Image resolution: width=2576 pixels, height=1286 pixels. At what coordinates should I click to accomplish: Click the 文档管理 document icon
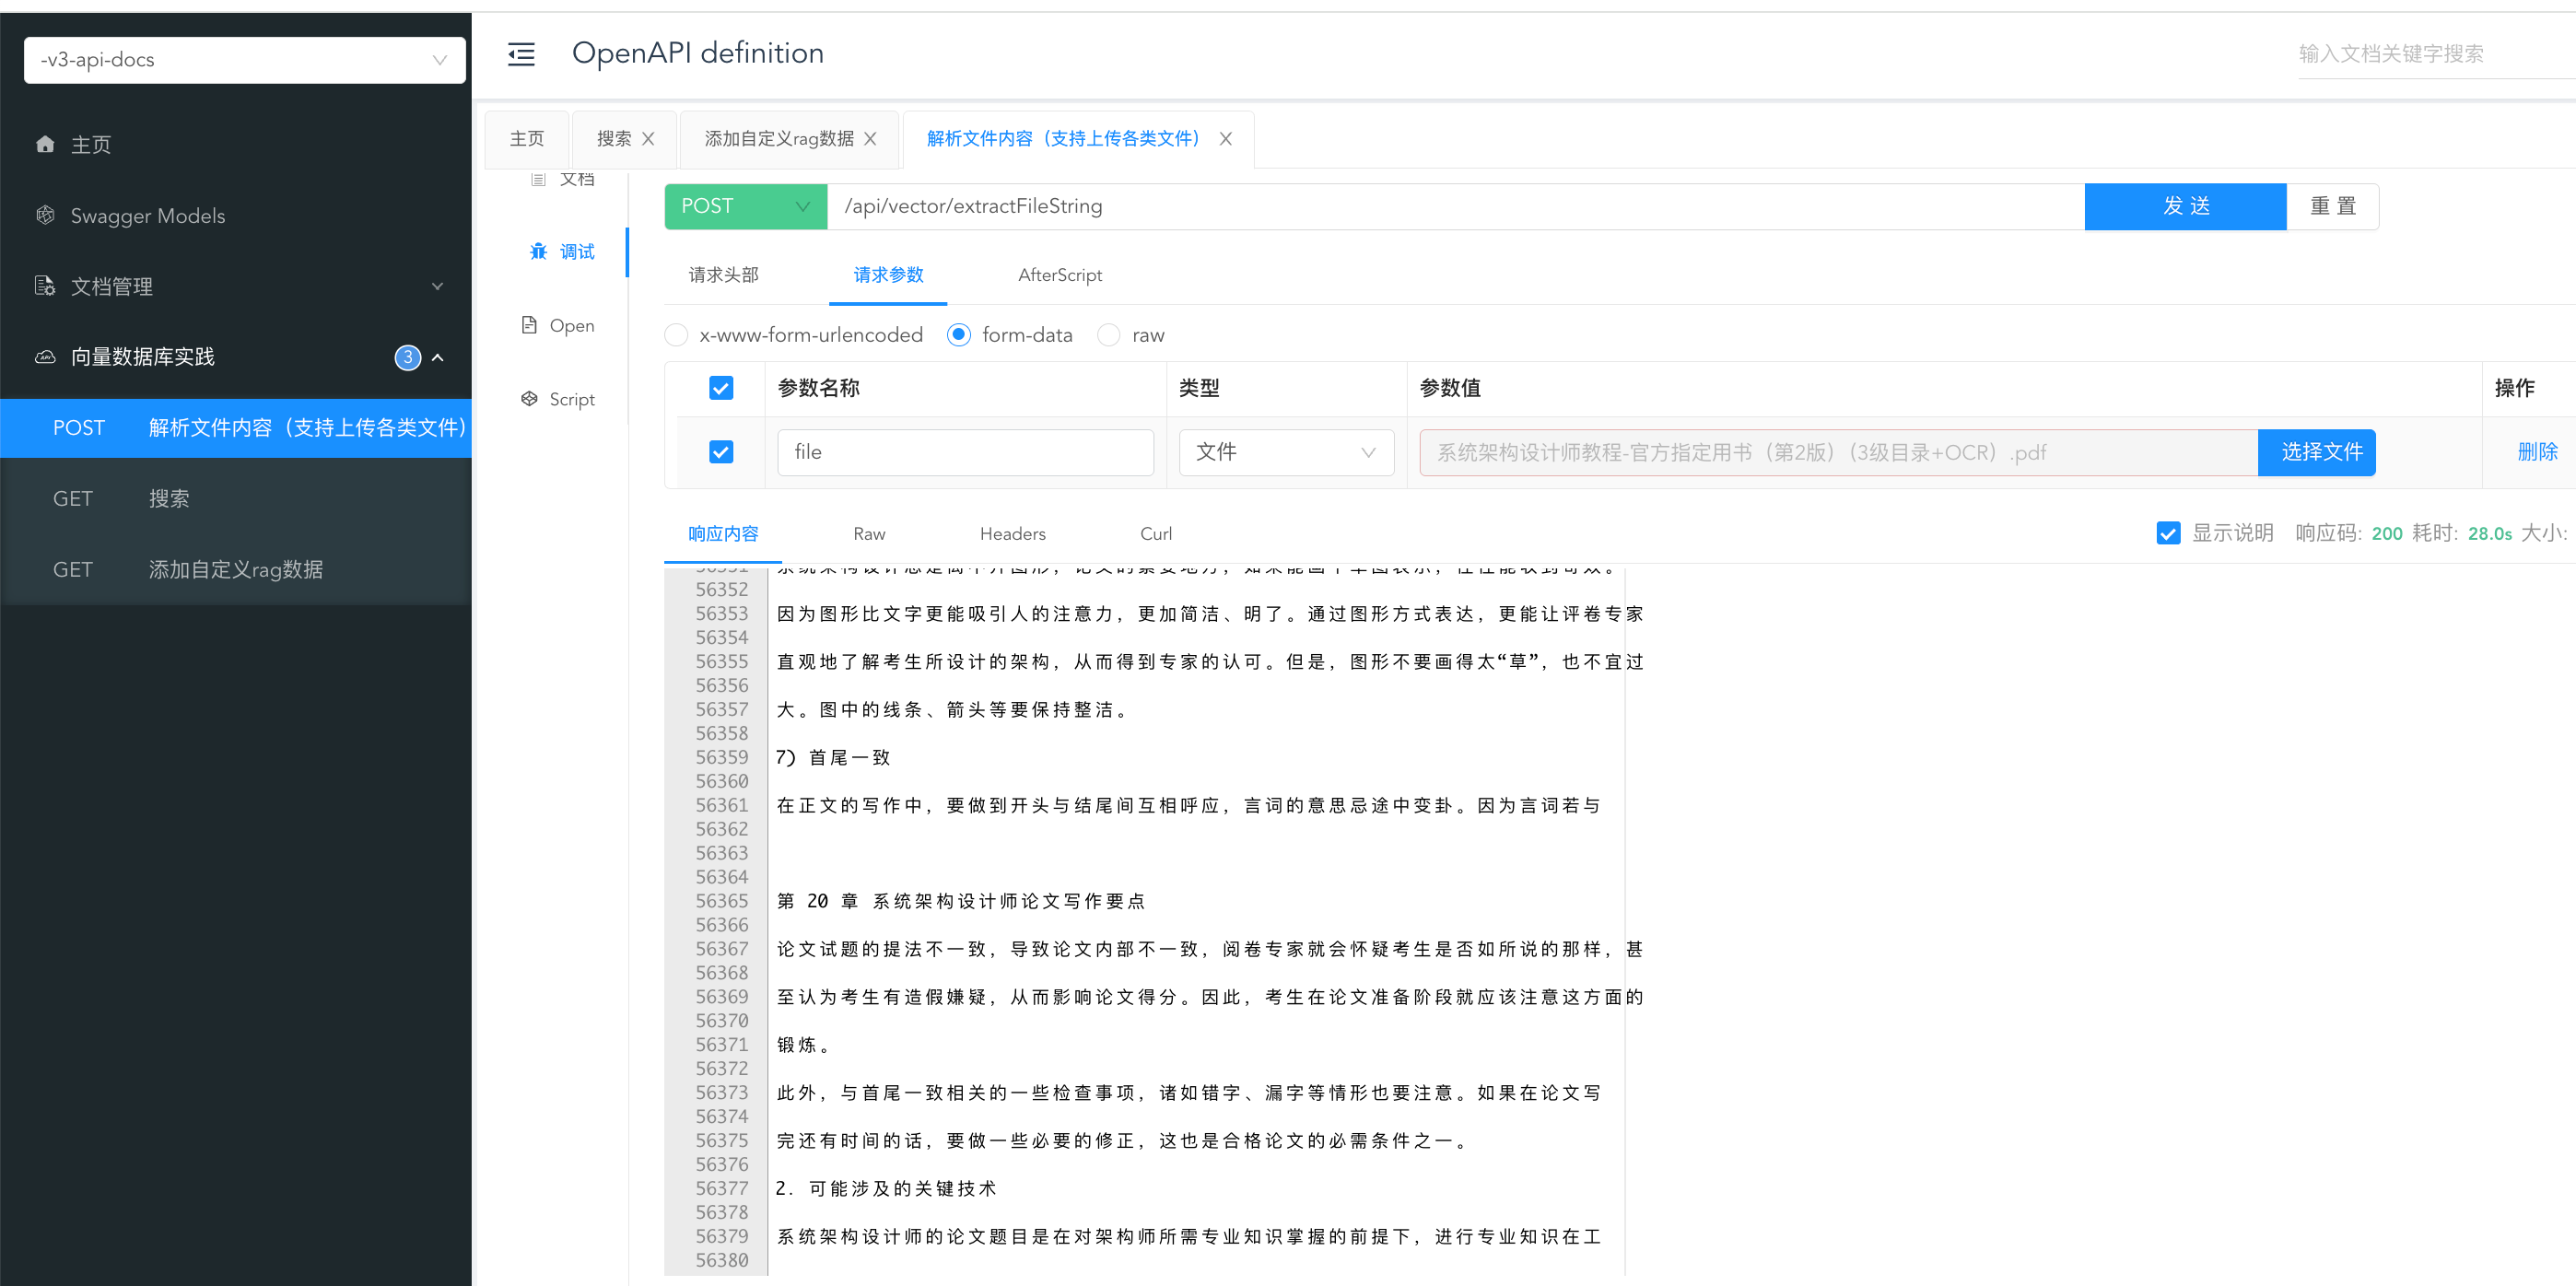tap(45, 286)
